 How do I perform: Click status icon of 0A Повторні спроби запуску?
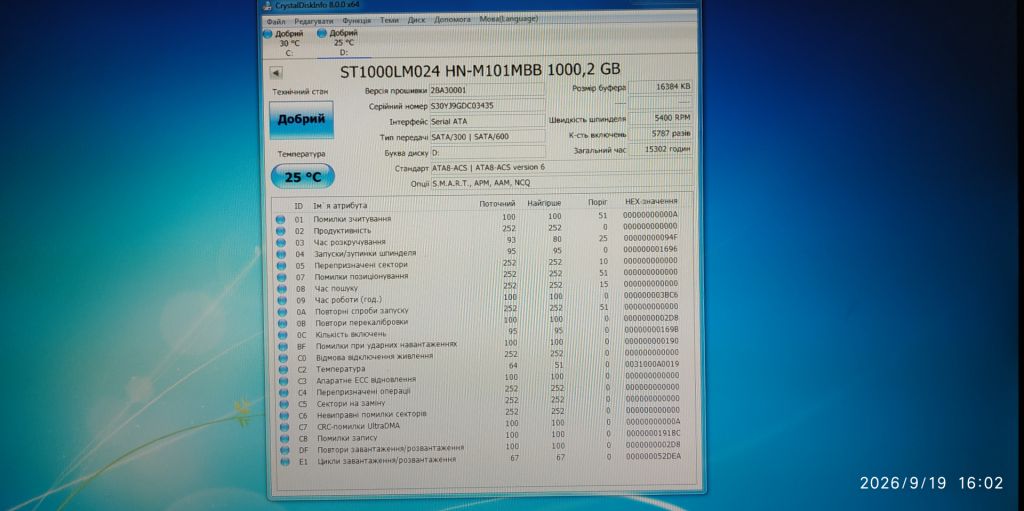coord(281,312)
